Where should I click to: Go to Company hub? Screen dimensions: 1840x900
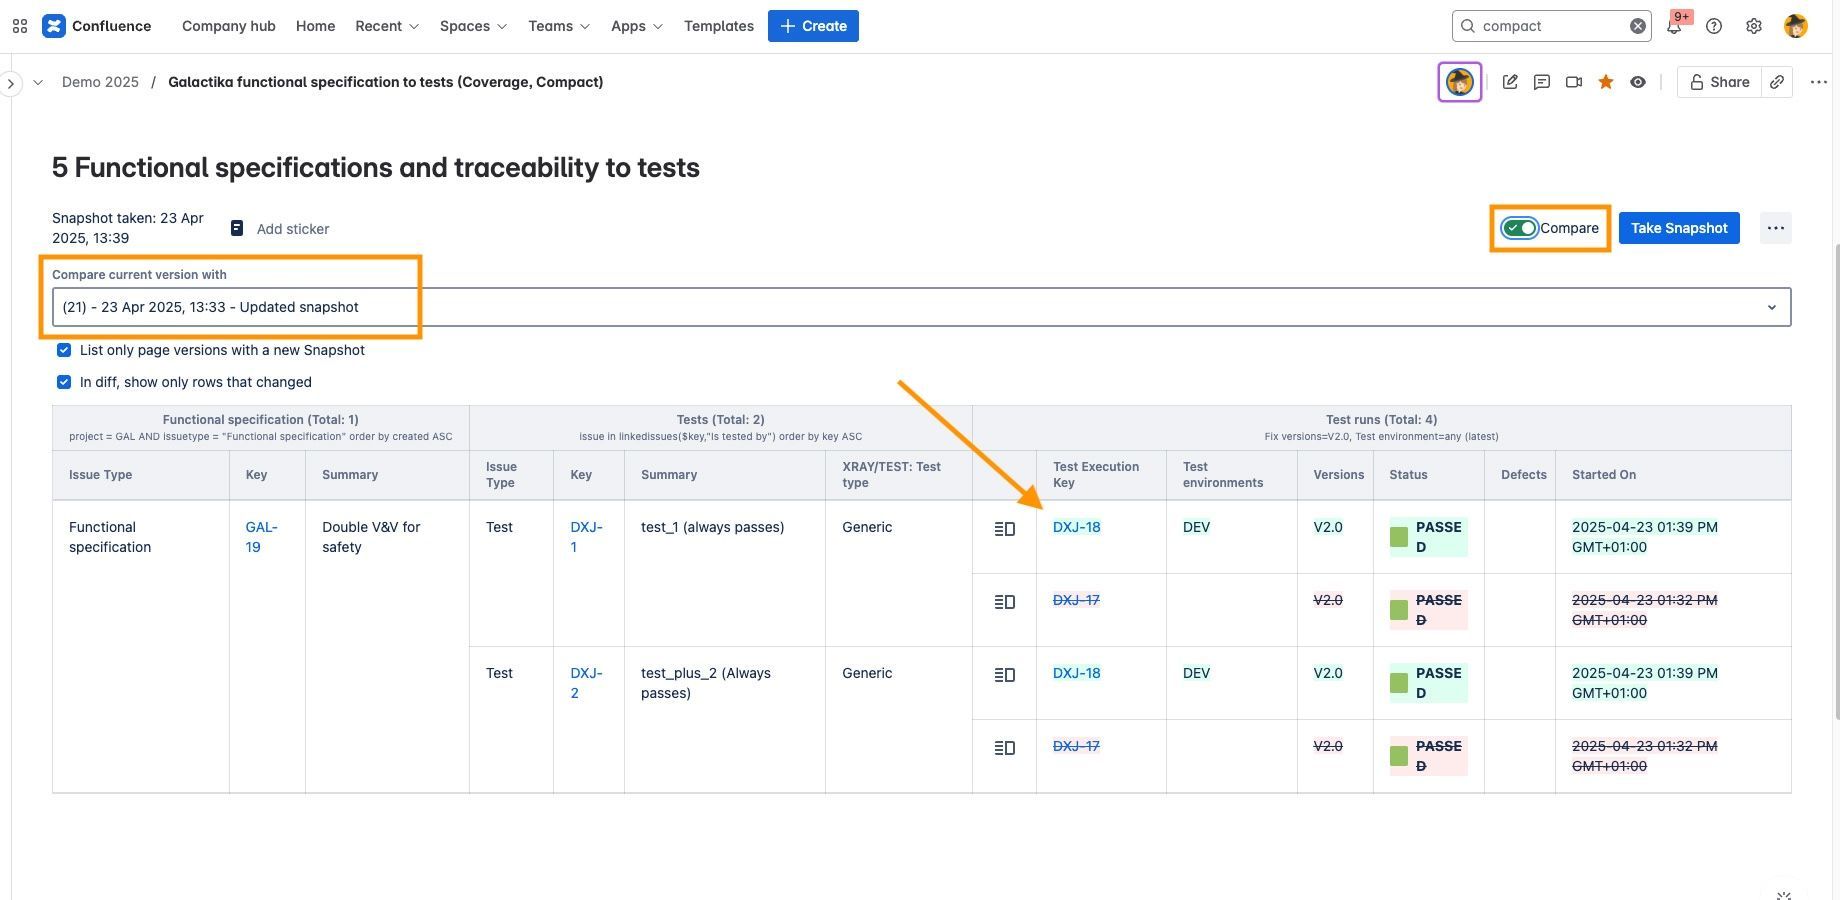pyautogui.click(x=229, y=26)
